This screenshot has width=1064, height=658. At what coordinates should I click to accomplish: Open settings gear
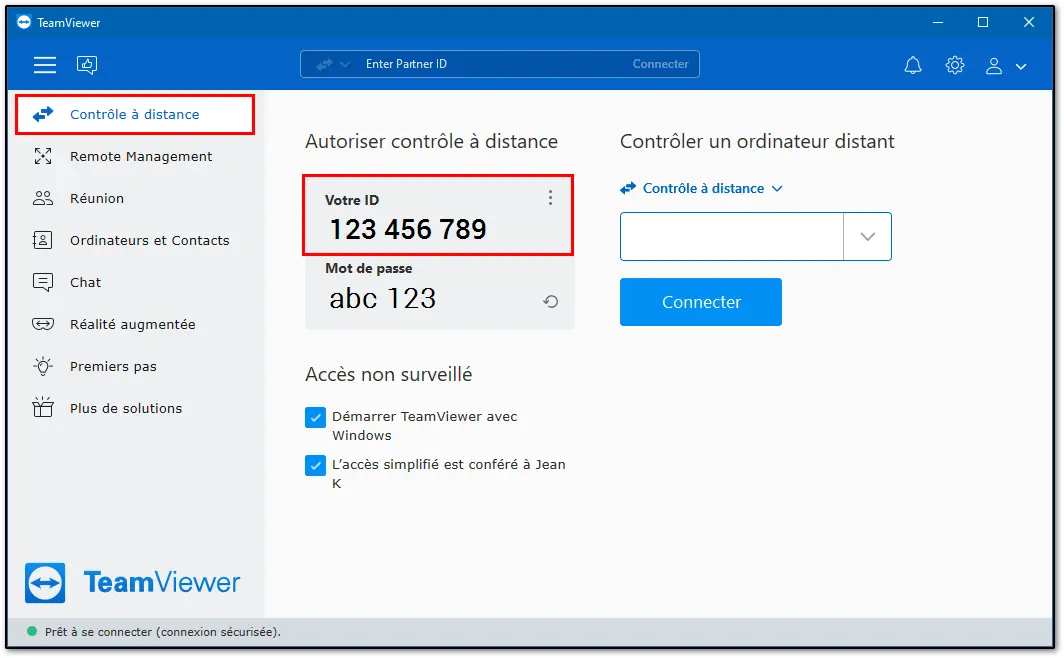[955, 65]
